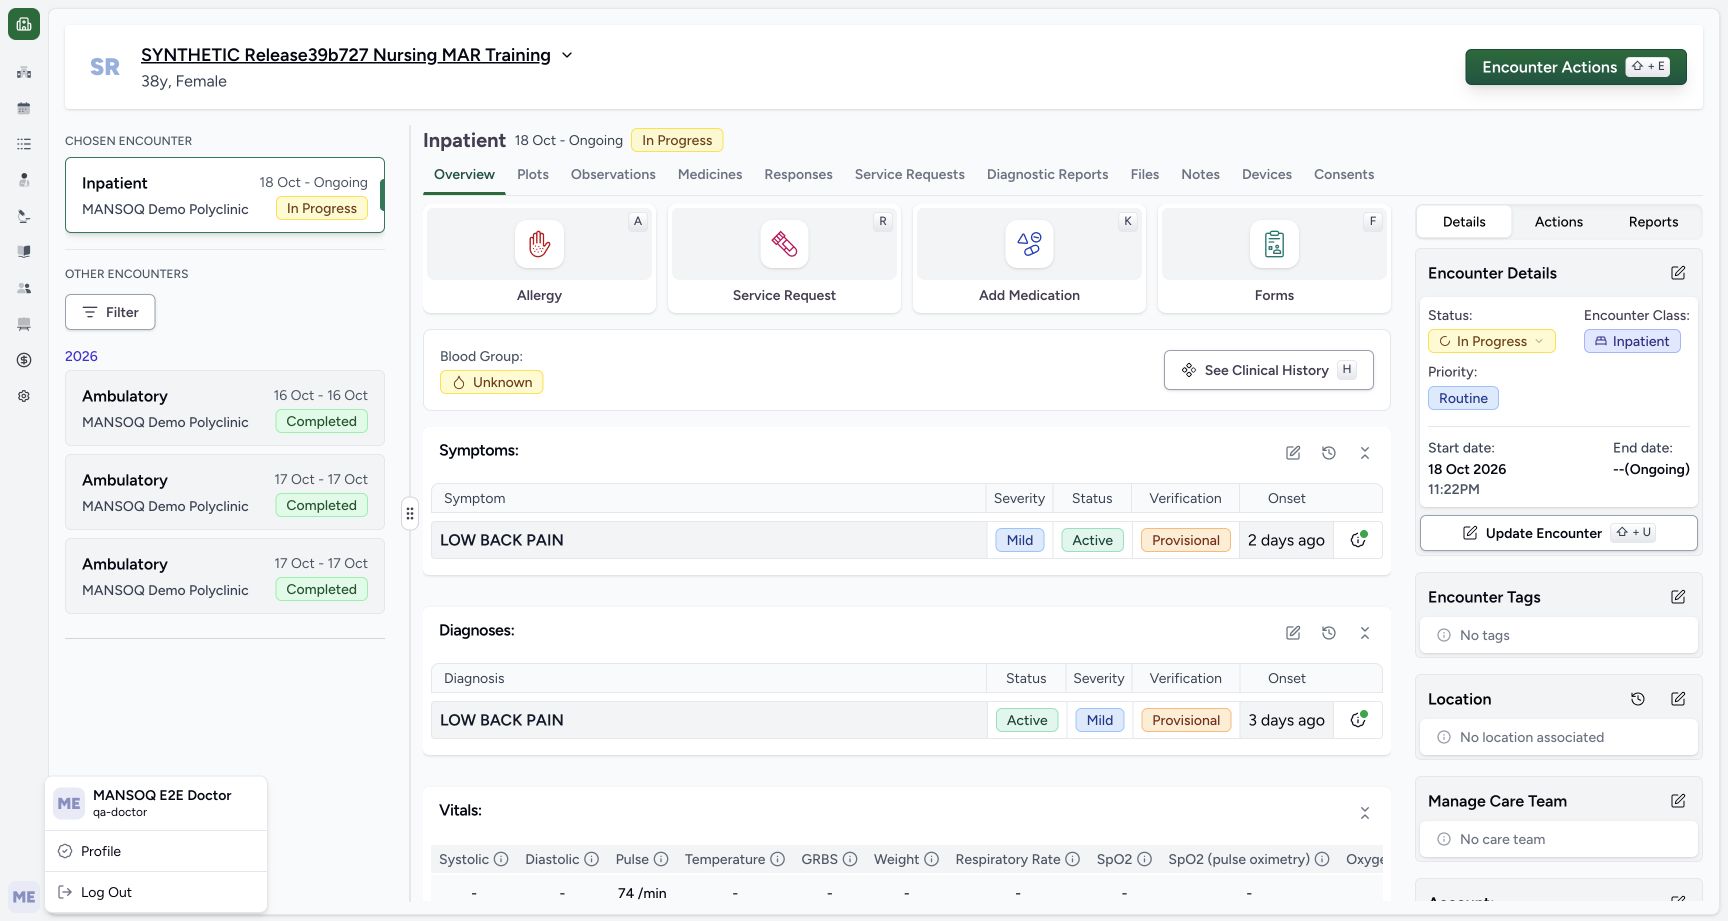Screen dimensions: 1728x921
Task: Open the Service Request shortcut icon
Action: (x=784, y=244)
